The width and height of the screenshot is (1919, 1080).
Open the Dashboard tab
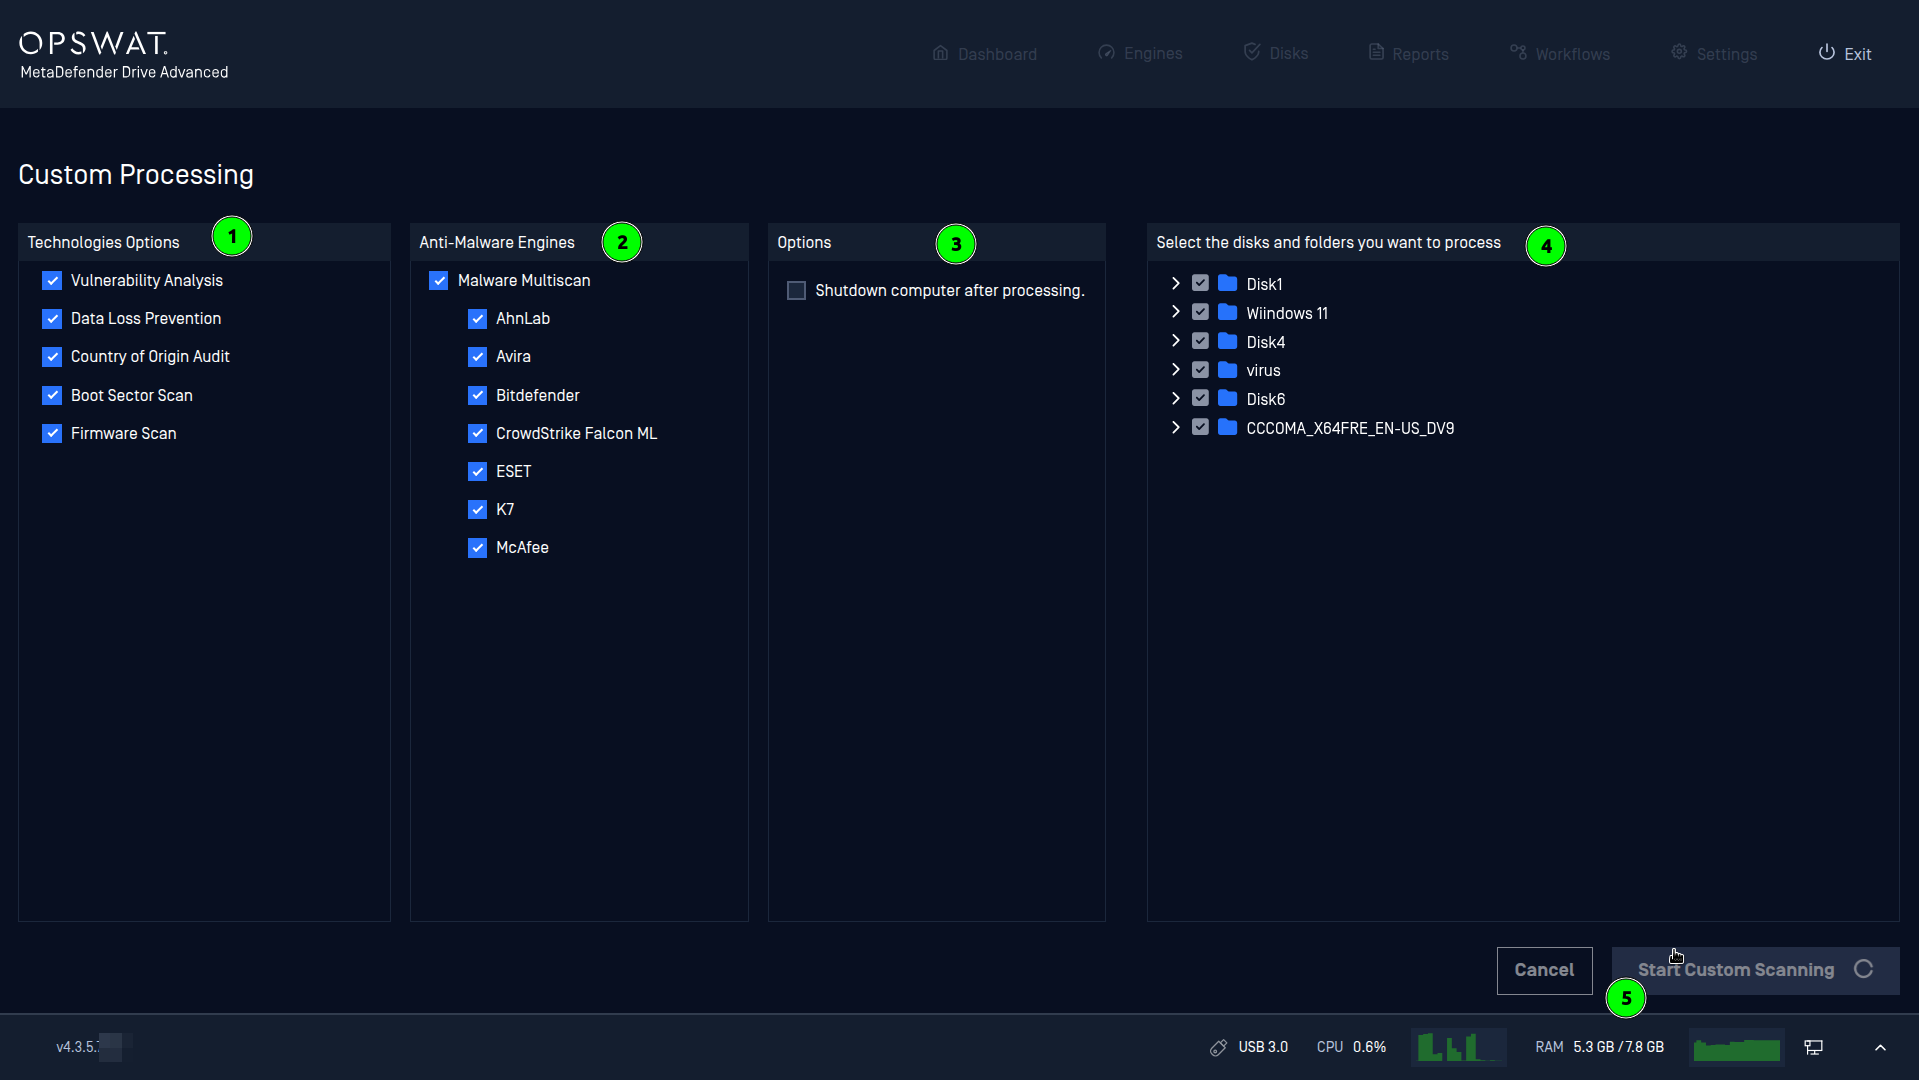[984, 54]
